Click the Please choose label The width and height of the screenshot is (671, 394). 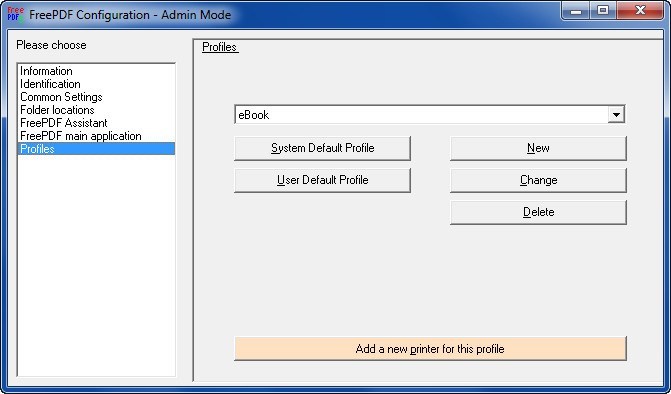pyautogui.click(x=51, y=45)
